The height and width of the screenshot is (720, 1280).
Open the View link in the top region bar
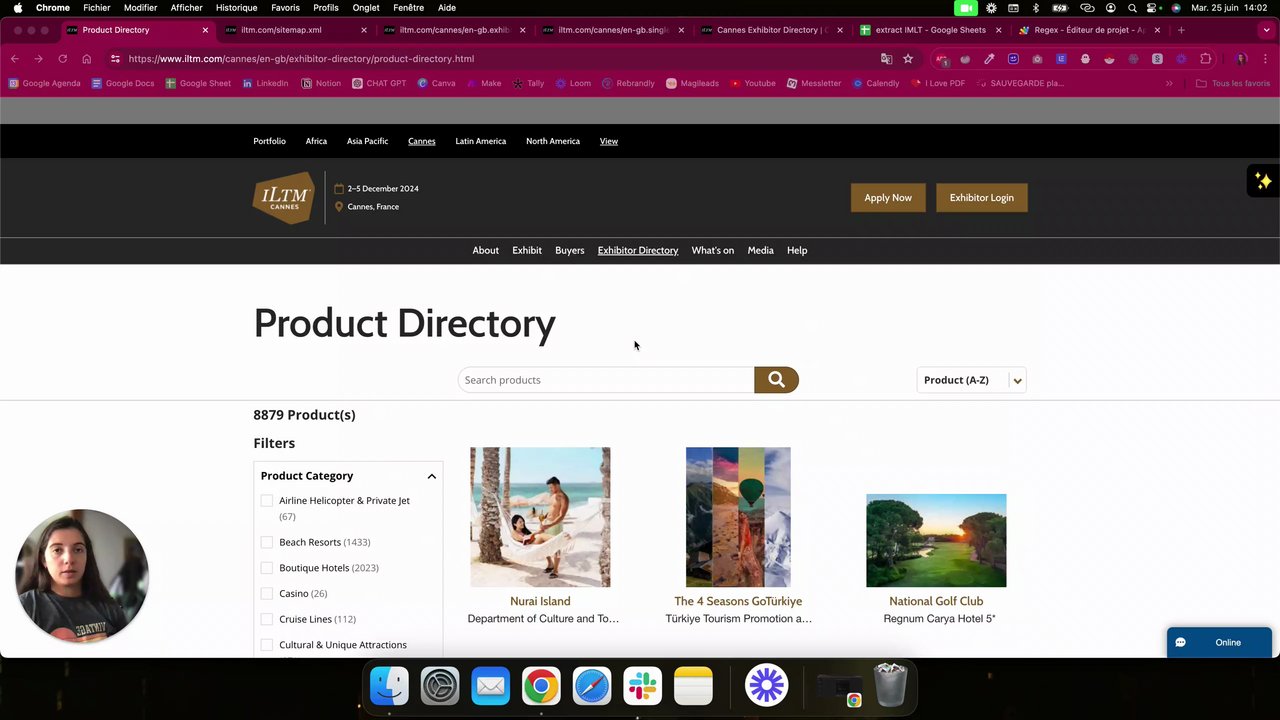(609, 141)
